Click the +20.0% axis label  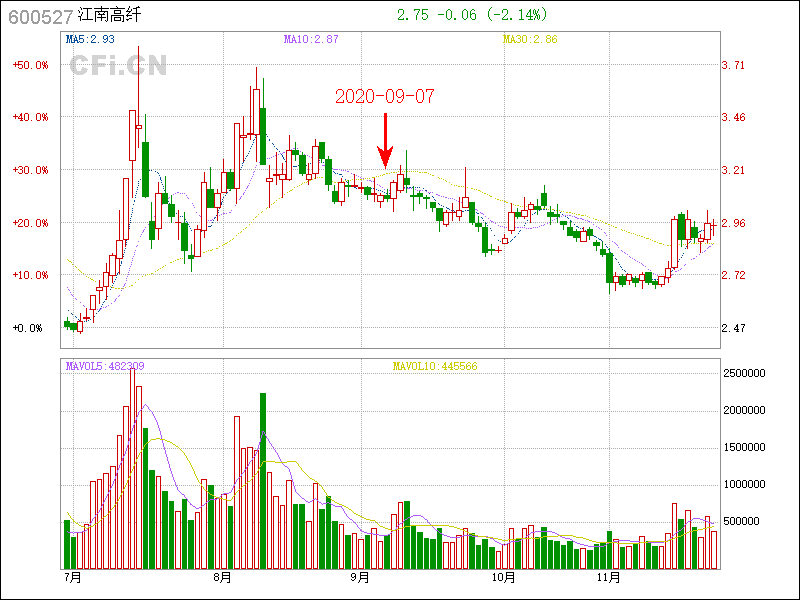click(30, 223)
